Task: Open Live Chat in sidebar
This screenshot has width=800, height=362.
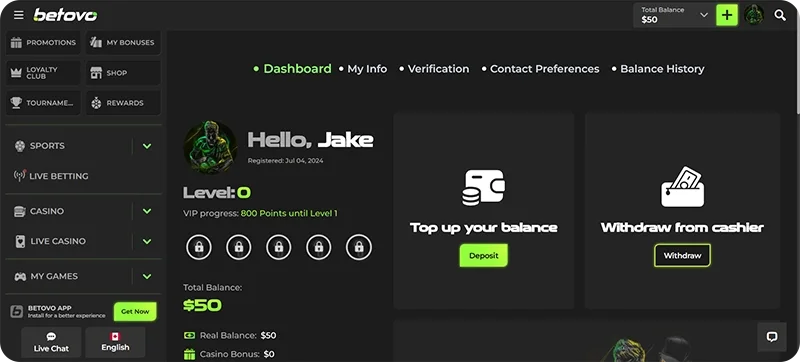Action: tap(51, 342)
